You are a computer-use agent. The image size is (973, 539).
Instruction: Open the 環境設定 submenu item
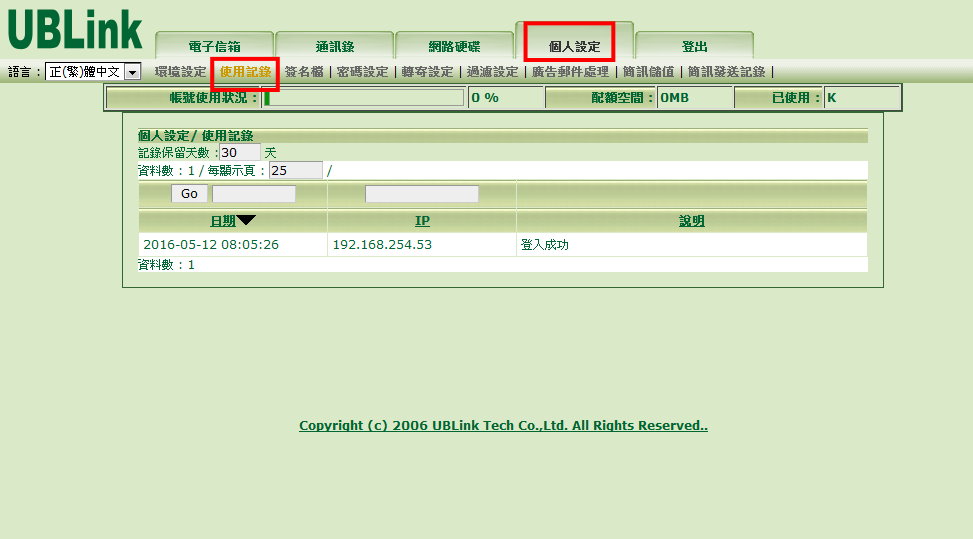click(x=180, y=72)
